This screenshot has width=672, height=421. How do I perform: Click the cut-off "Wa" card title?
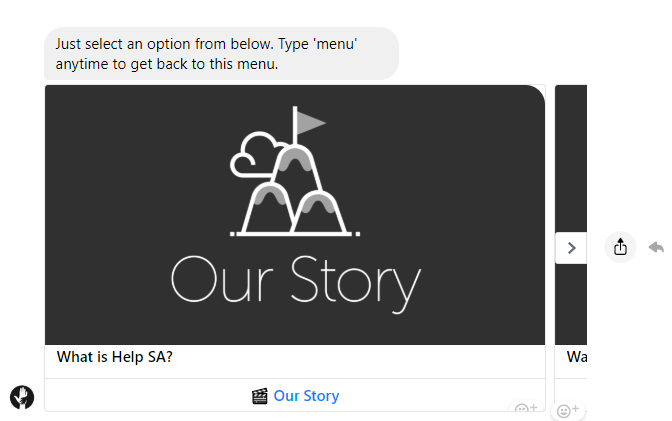576,357
